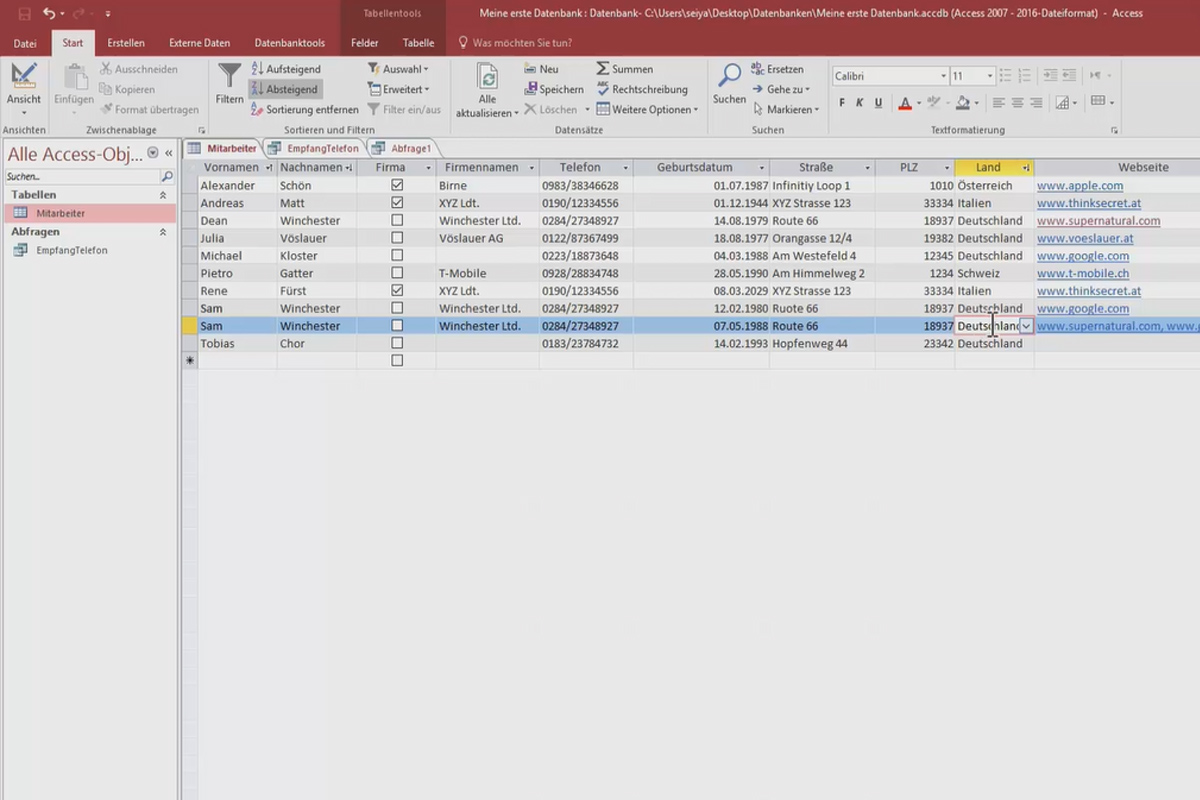The height and width of the screenshot is (800, 1200).
Task: Open Markieren dropdown
Action: click(786, 110)
